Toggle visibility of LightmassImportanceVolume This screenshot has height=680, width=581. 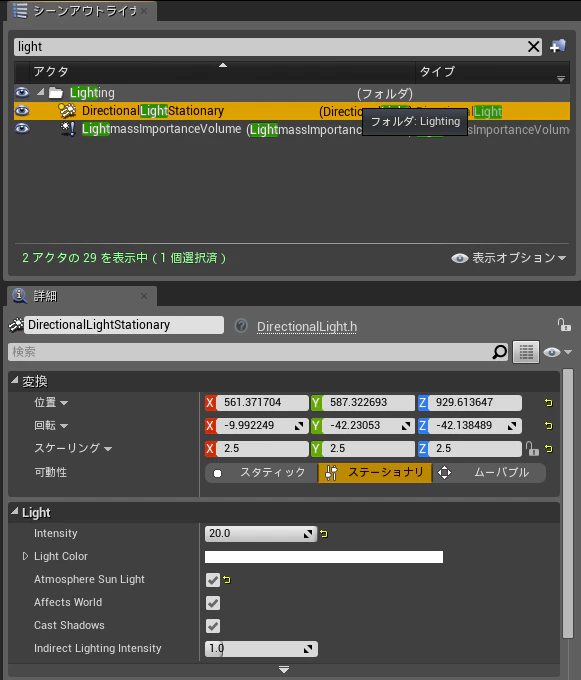(x=22, y=129)
